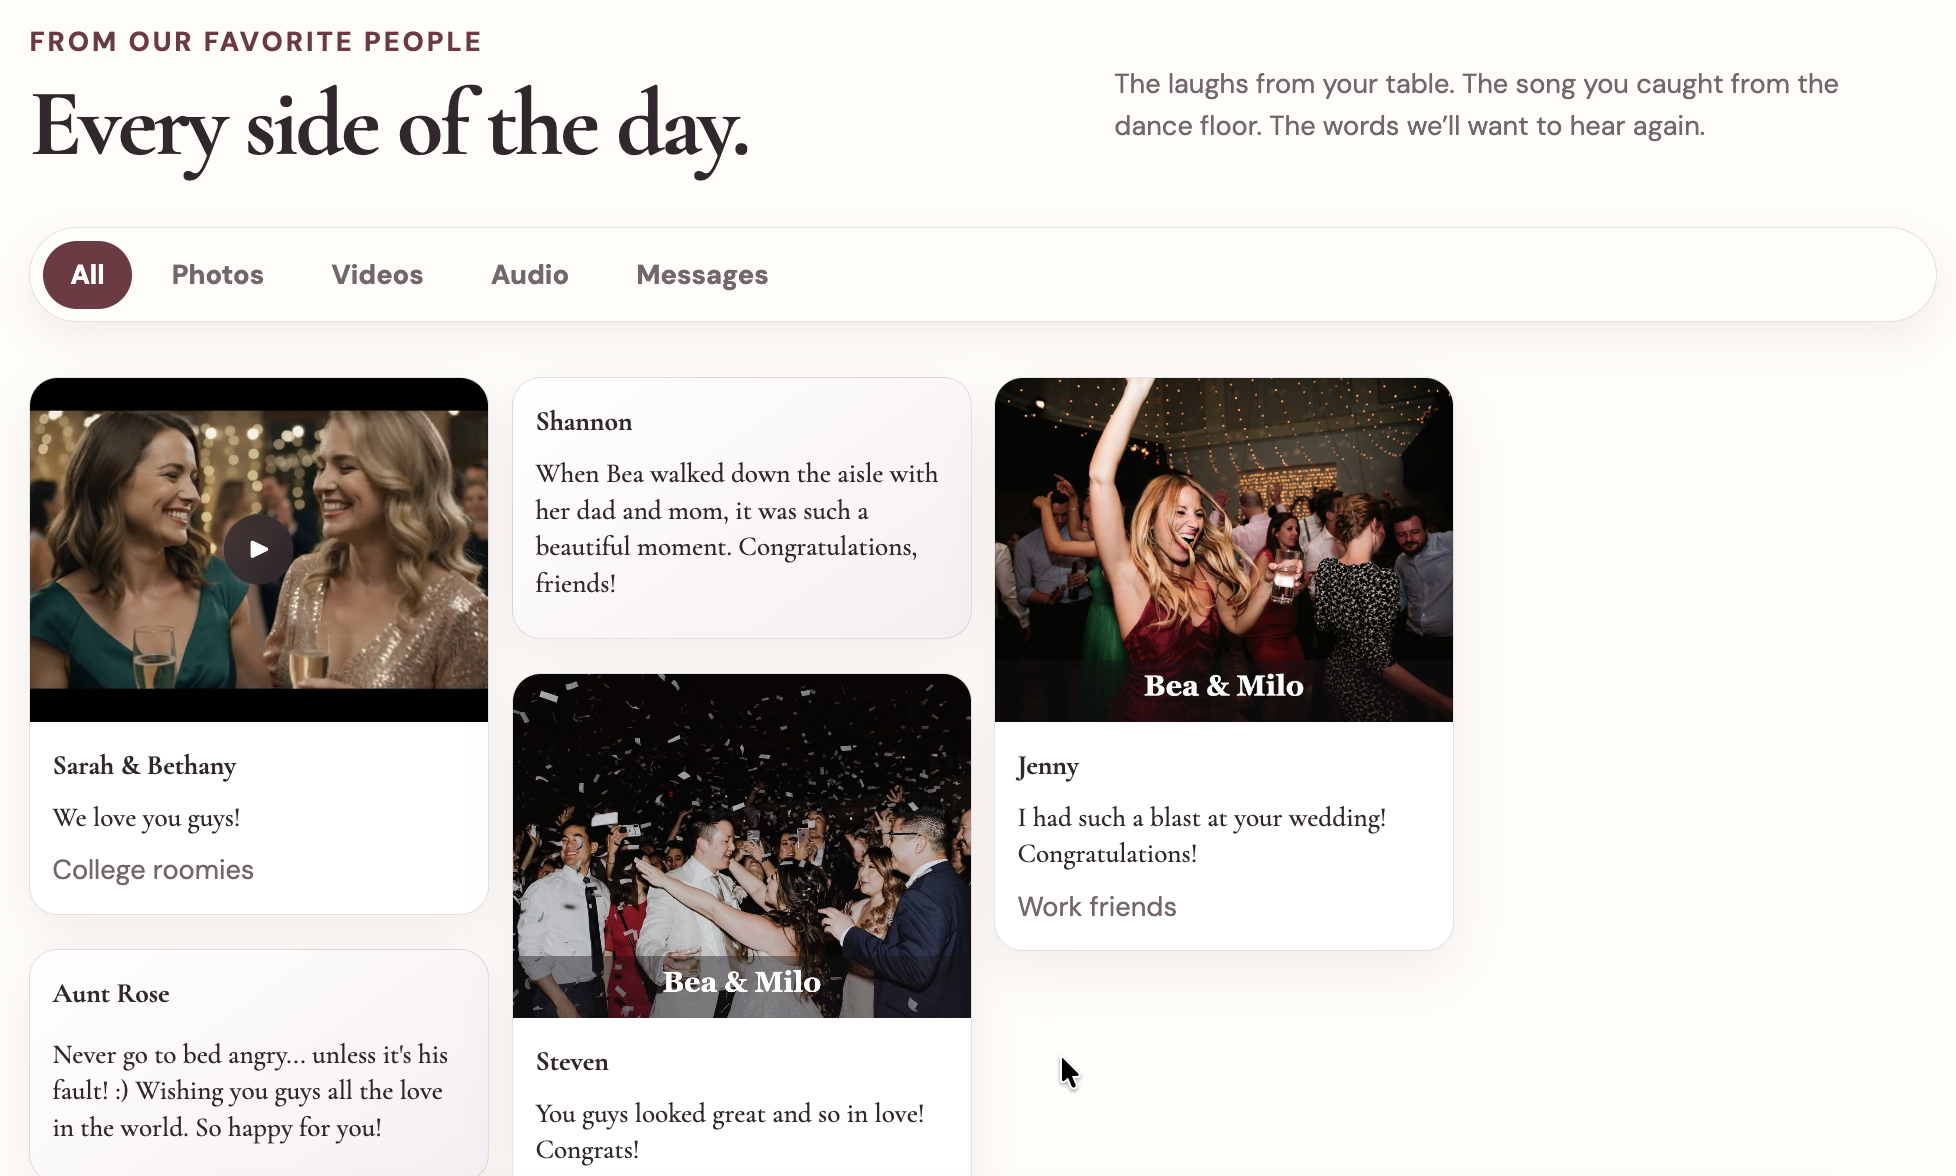This screenshot has height=1176, width=1956.
Task: Open Steven's confetti dance photo
Action: (x=741, y=846)
